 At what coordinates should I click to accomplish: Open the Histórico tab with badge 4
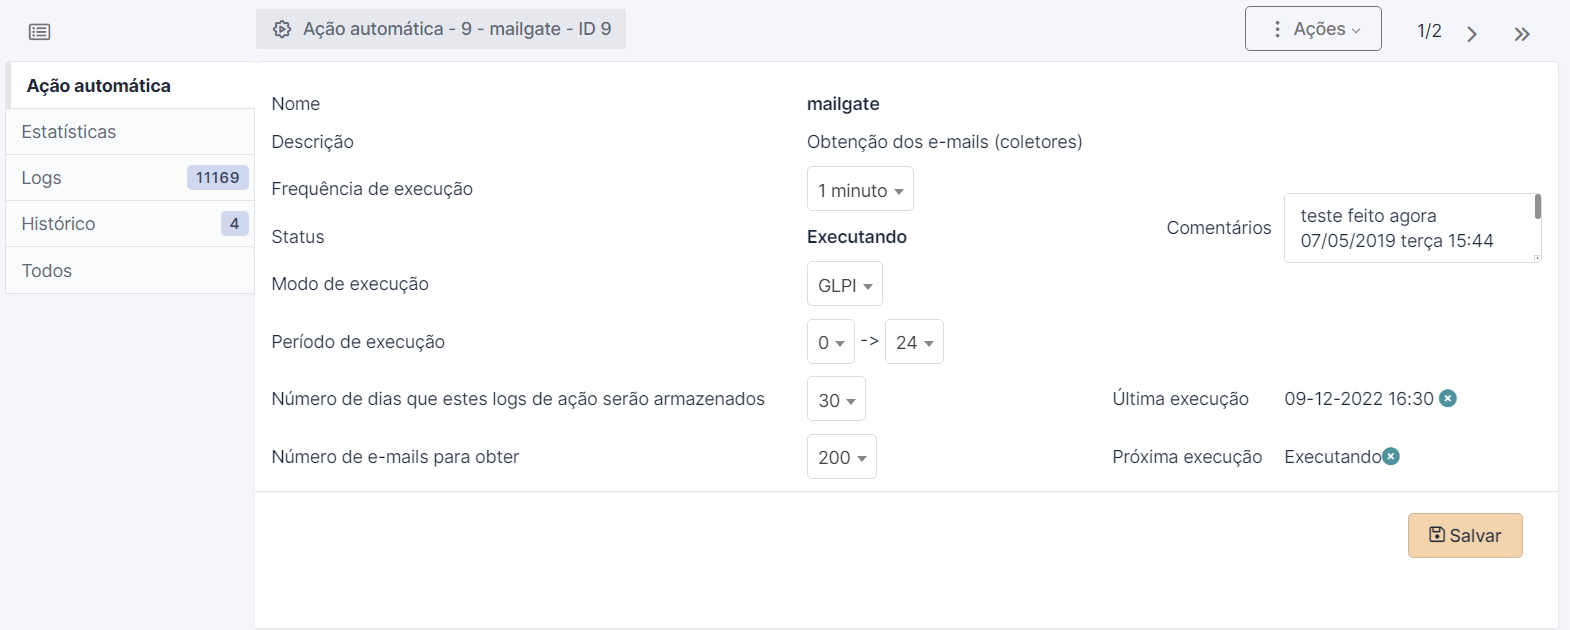58,223
